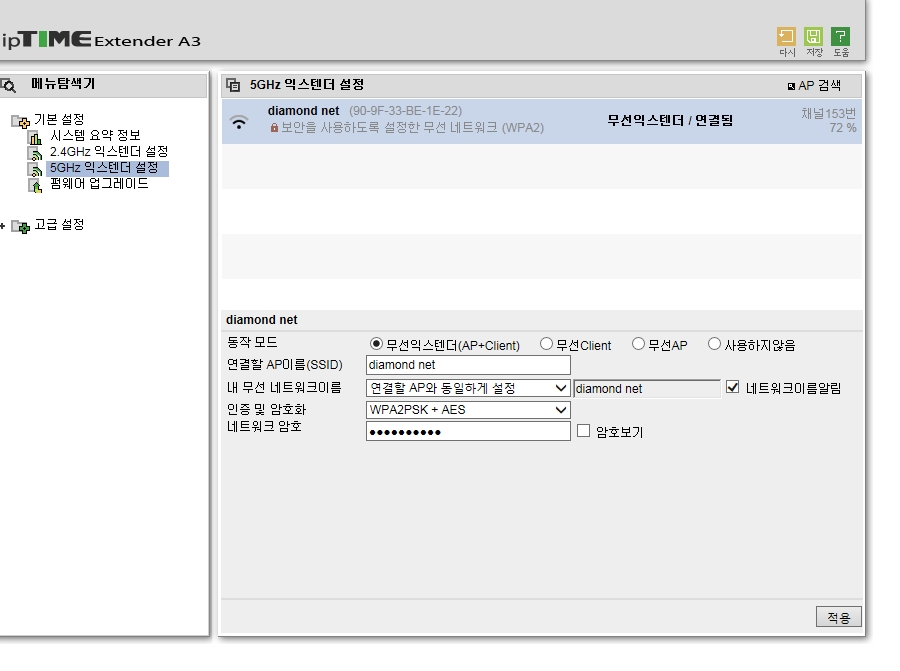Click the 메뉴탐색기 magnifier icon
The height and width of the screenshot is (671, 900).
pyautogui.click(x=8, y=86)
